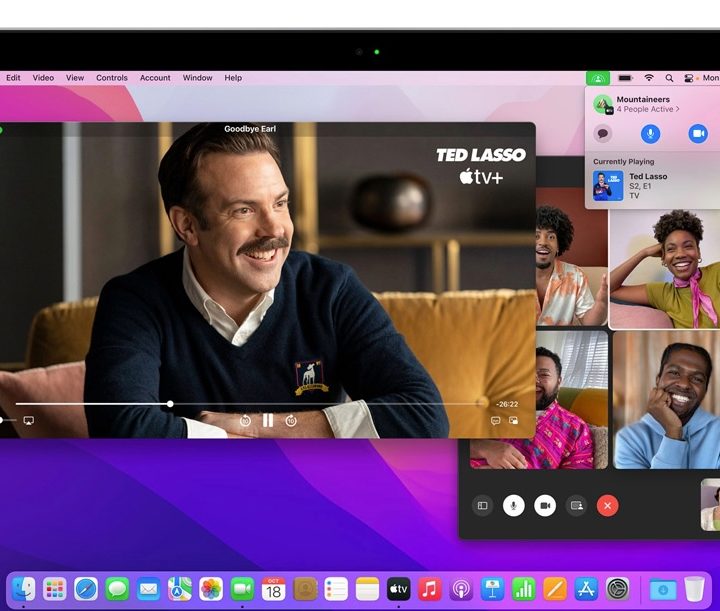Click Ted Lasso artwork under Currently Playing

point(608,186)
